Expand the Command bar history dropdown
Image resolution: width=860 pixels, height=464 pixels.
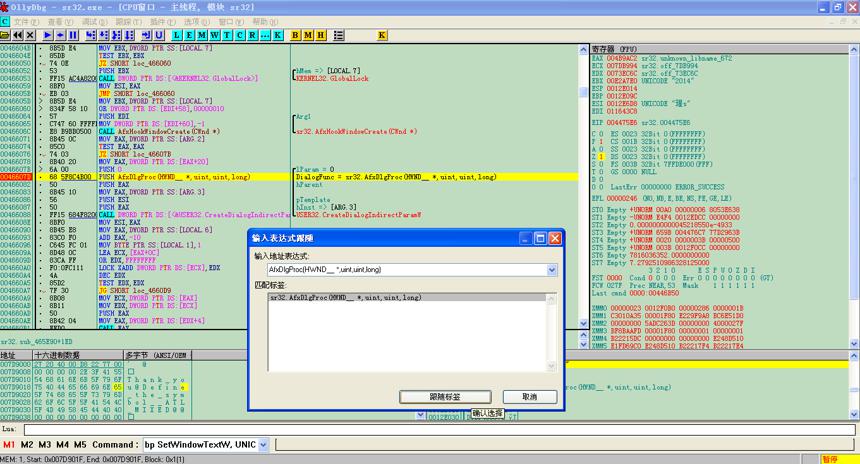[x=263, y=445]
